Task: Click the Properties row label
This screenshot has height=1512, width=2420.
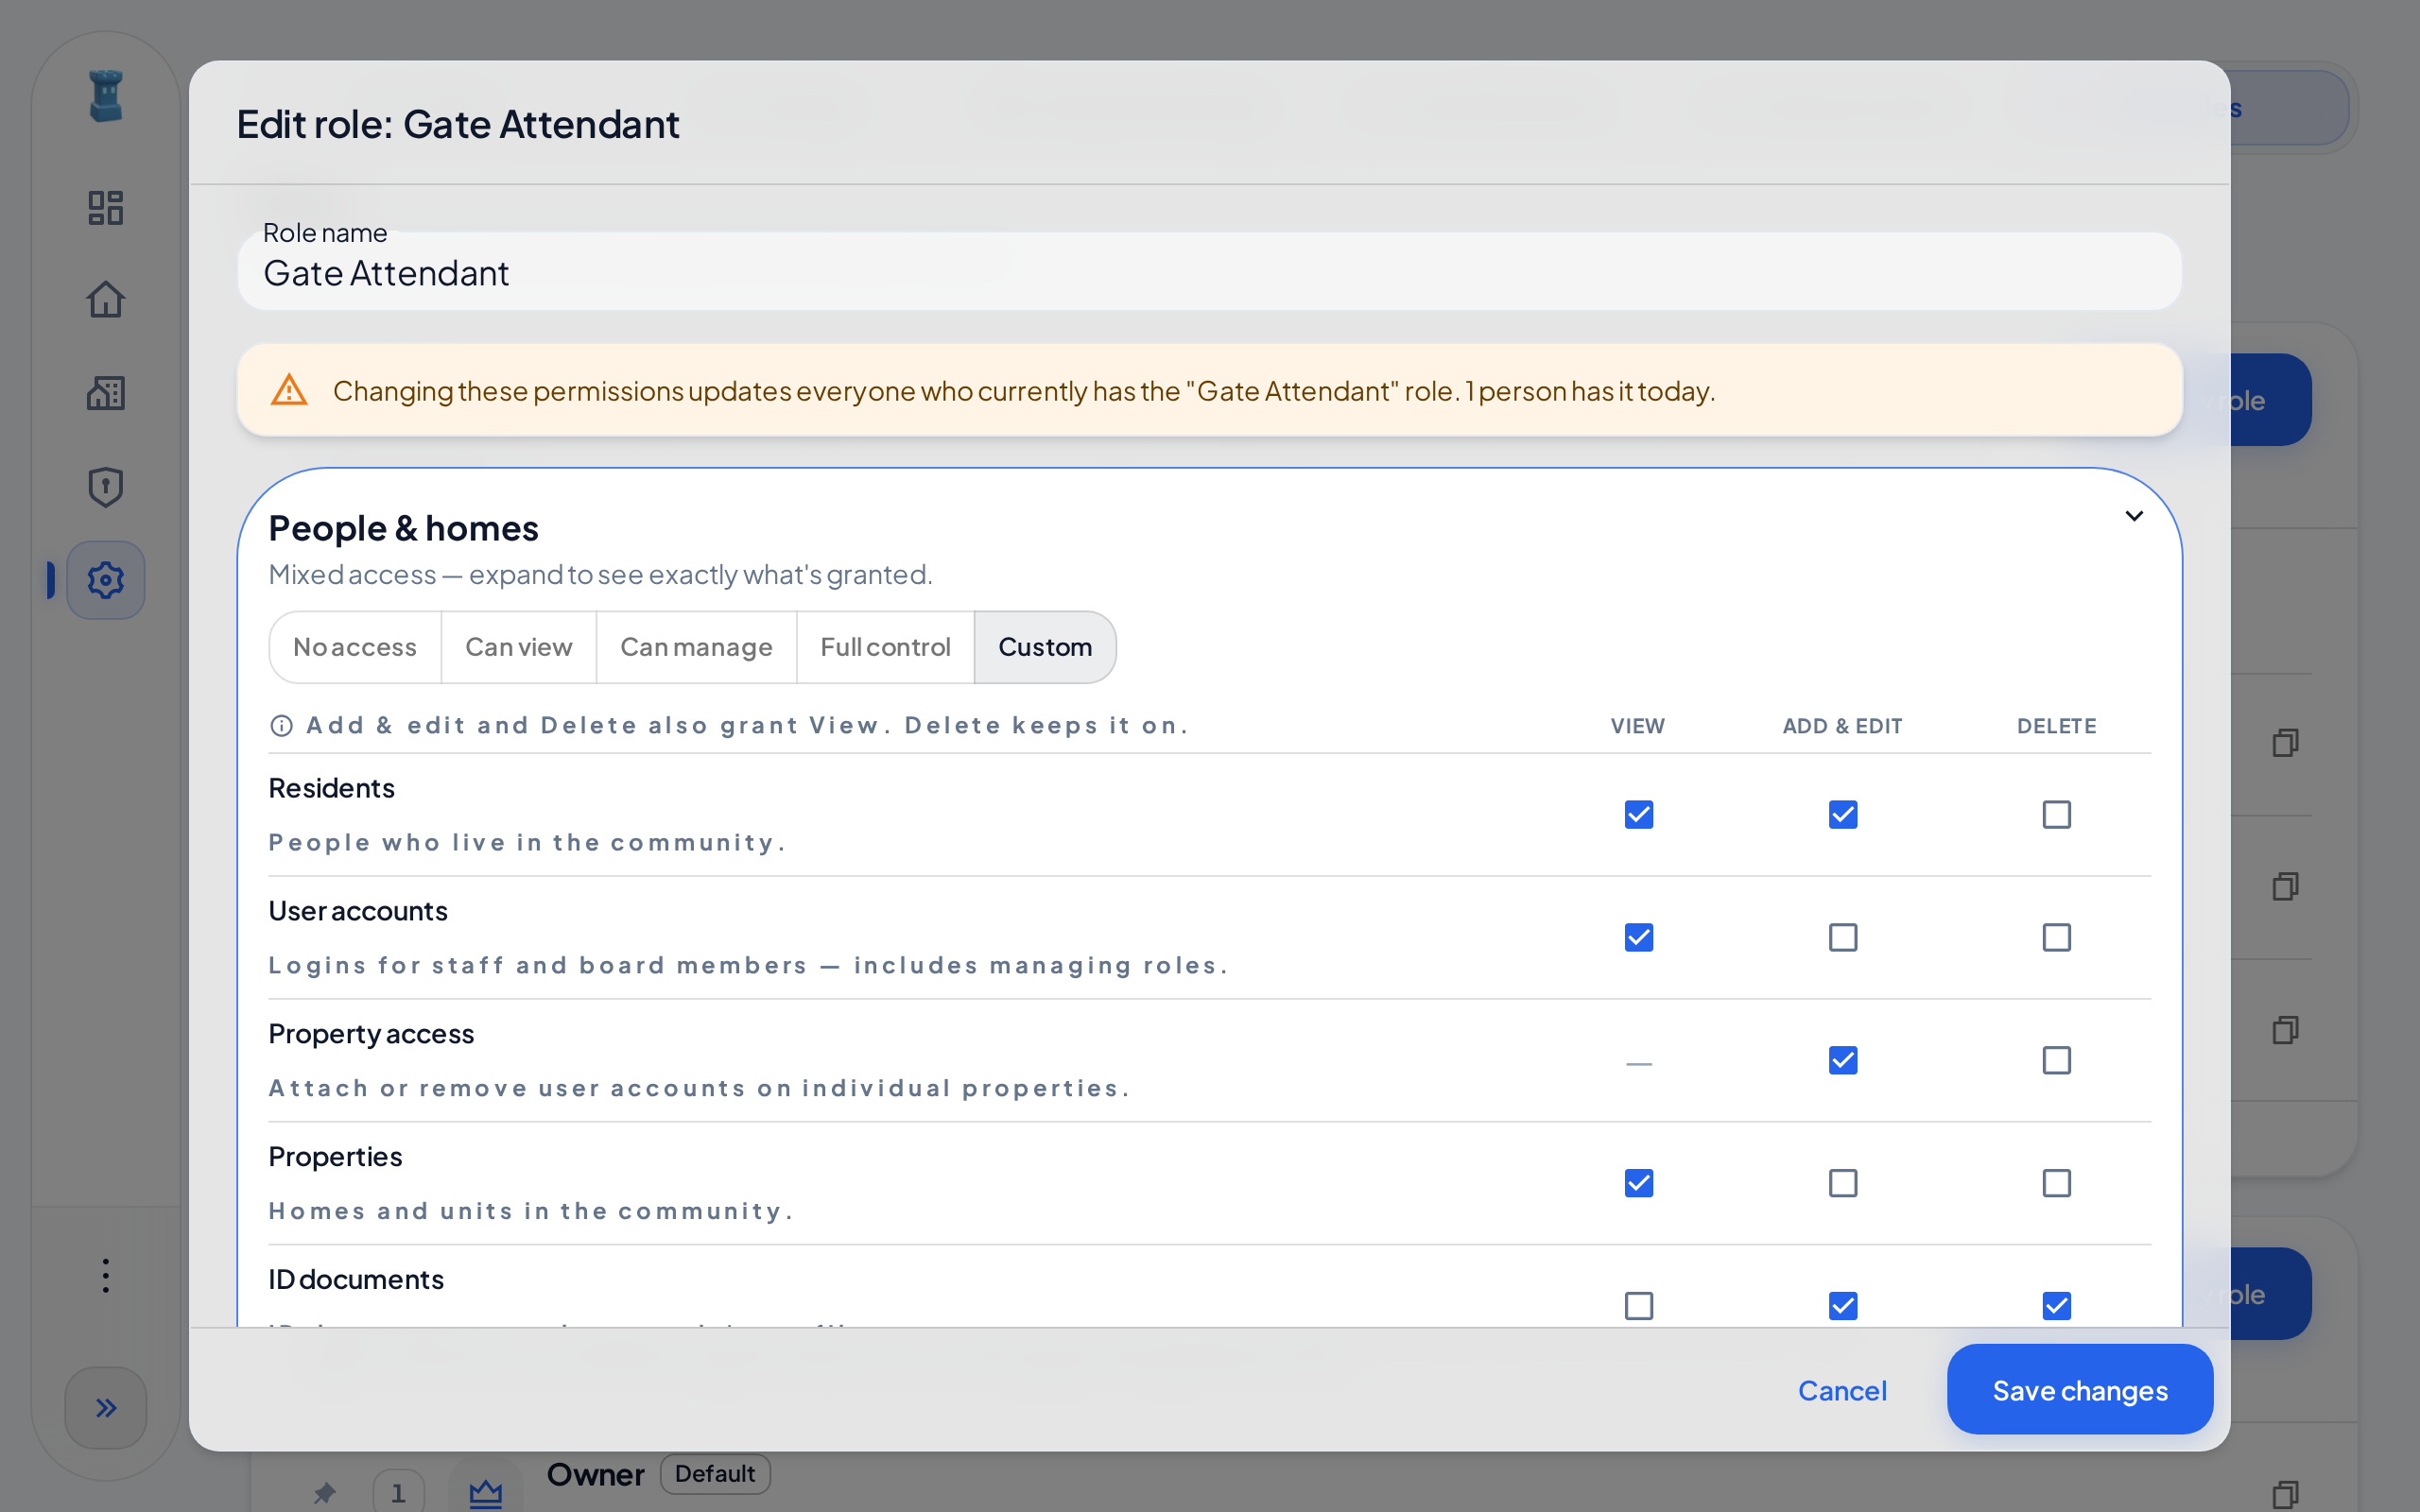Action: click(x=336, y=1158)
